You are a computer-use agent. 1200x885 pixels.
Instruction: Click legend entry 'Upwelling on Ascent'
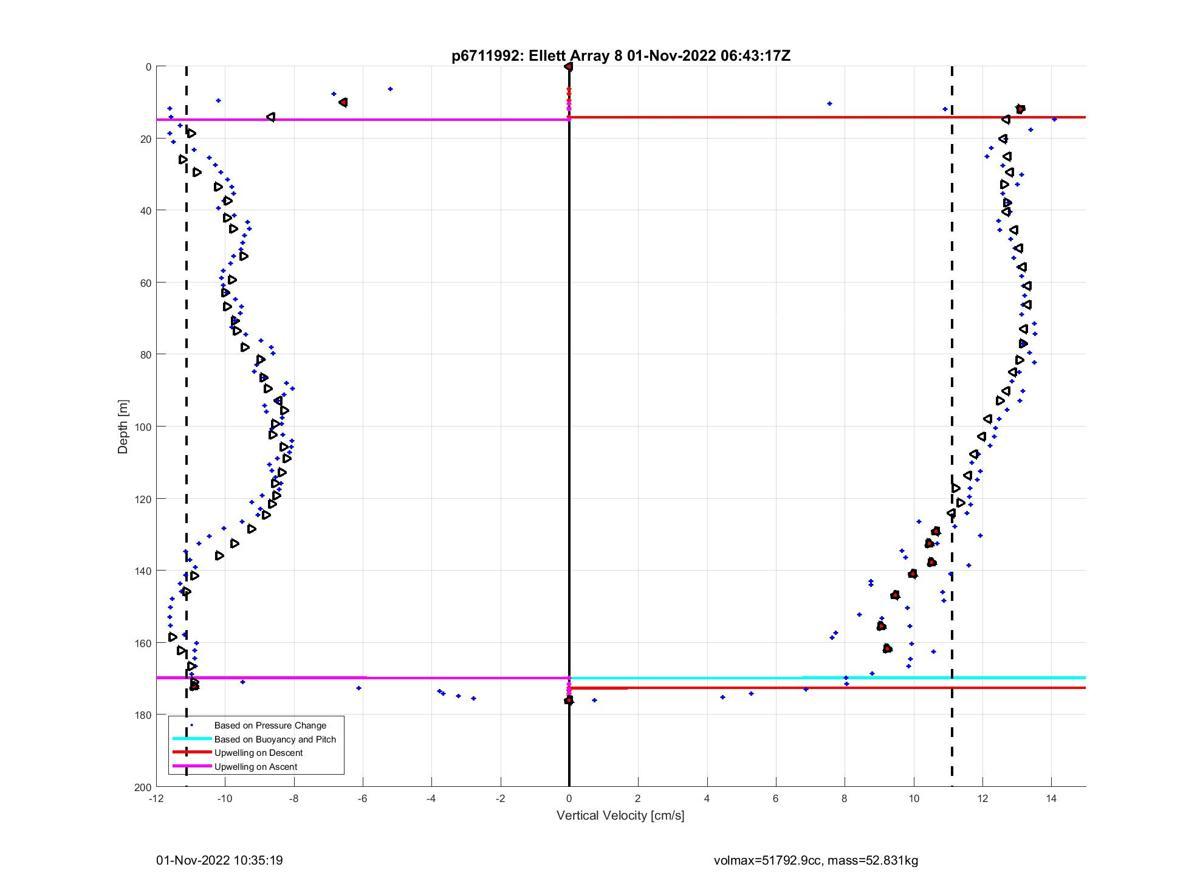256,767
